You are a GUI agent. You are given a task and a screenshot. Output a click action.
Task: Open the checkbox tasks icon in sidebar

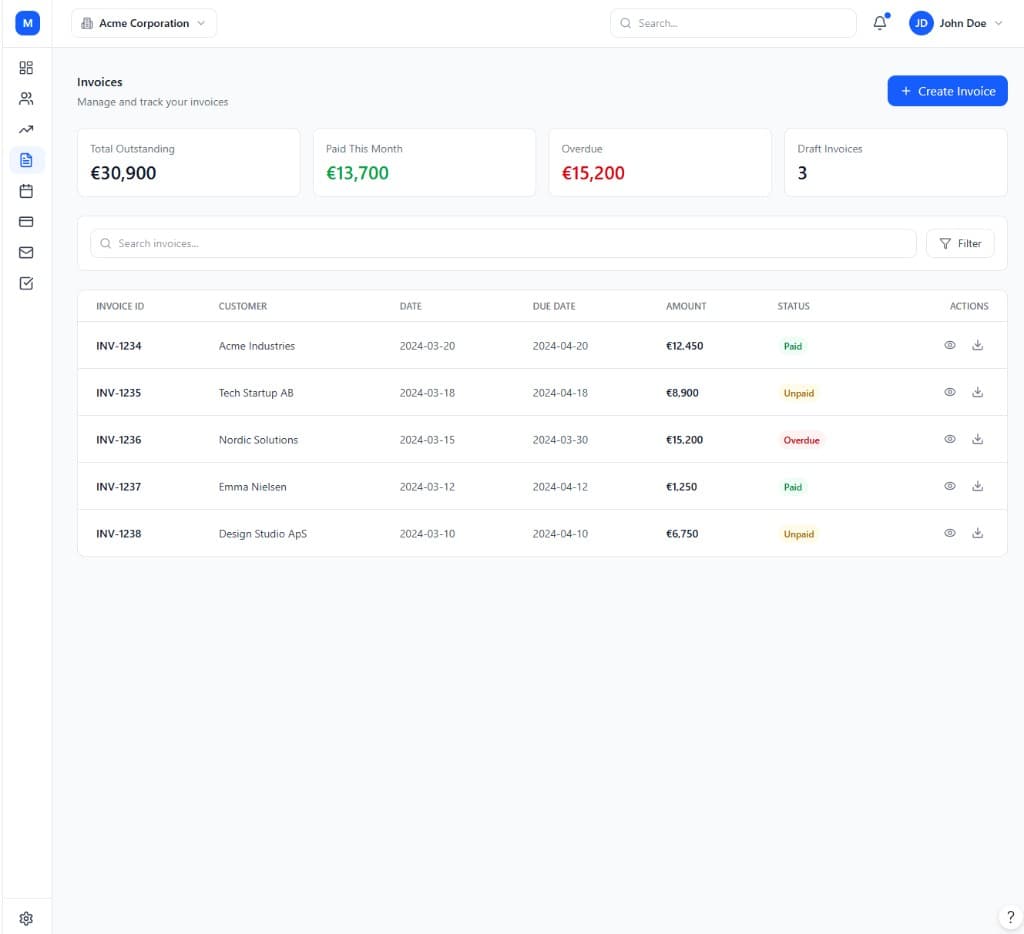(x=26, y=283)
